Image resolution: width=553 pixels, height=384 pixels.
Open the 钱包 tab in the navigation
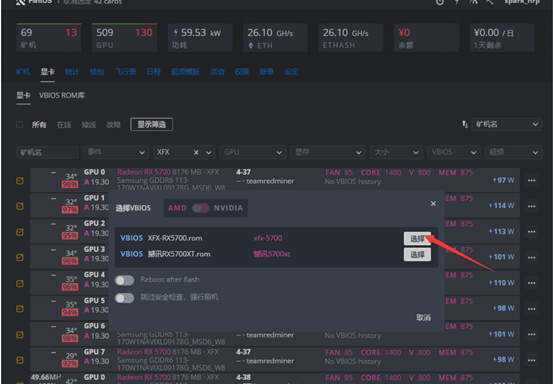[97, 72]
